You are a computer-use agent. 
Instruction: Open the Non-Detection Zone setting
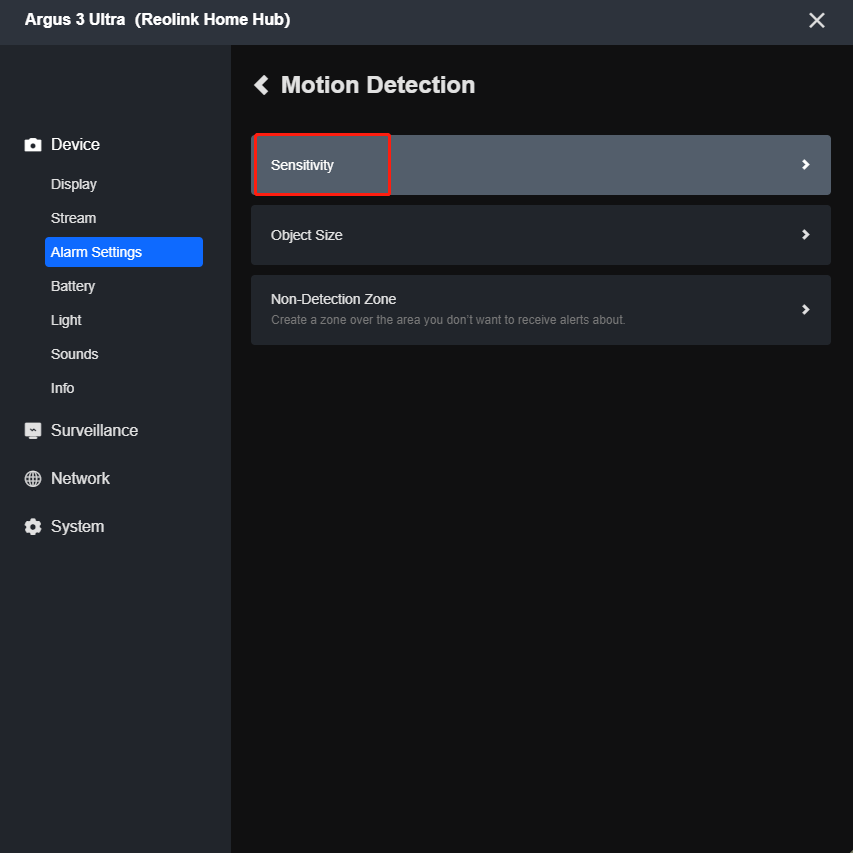541,310
